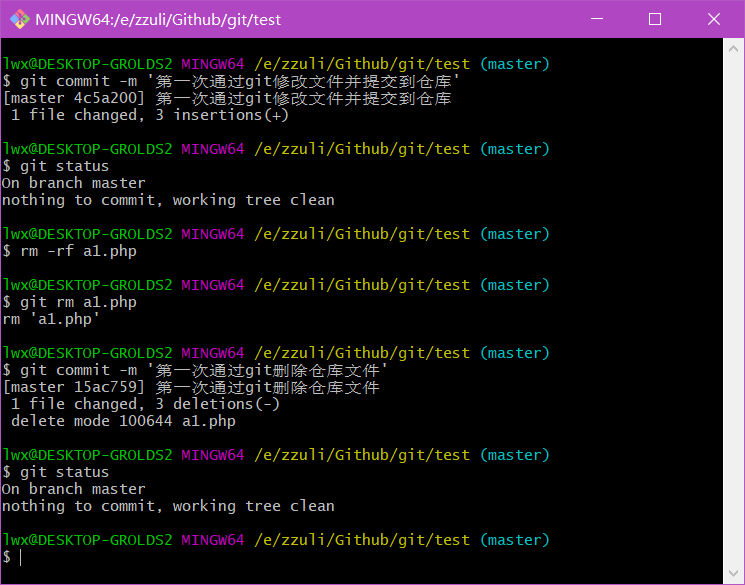
Task: Click the cursor at the last prompt line
Action: (20, 557)
